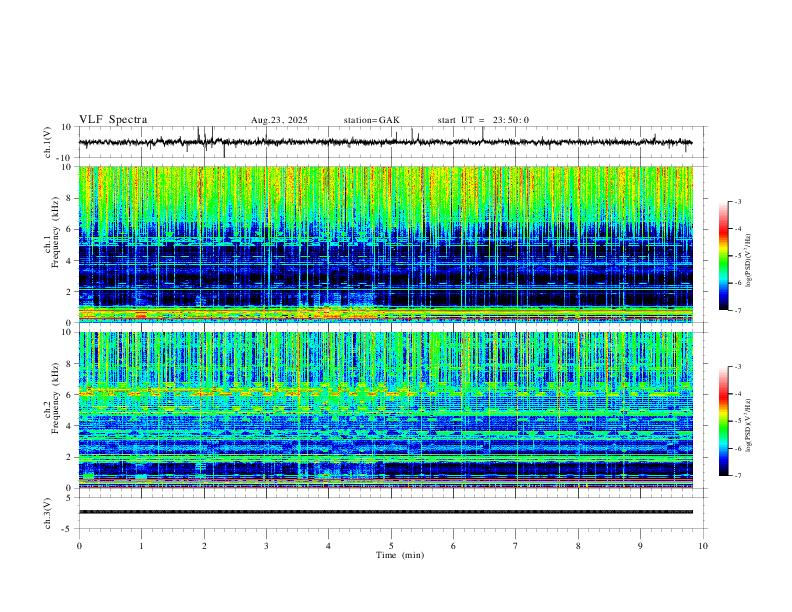Click time axis tick label "4"
The height and width of the screenshot is (612, 792).
click(328, 546)
